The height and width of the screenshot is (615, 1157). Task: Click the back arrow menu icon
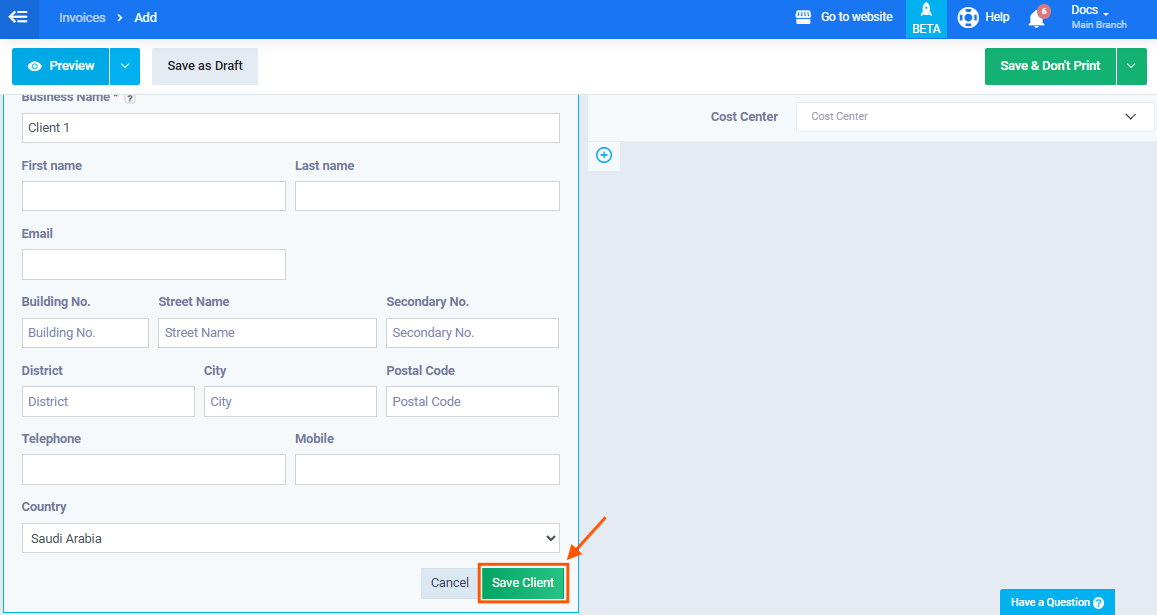pyautogui.click(x=18, y=17)
